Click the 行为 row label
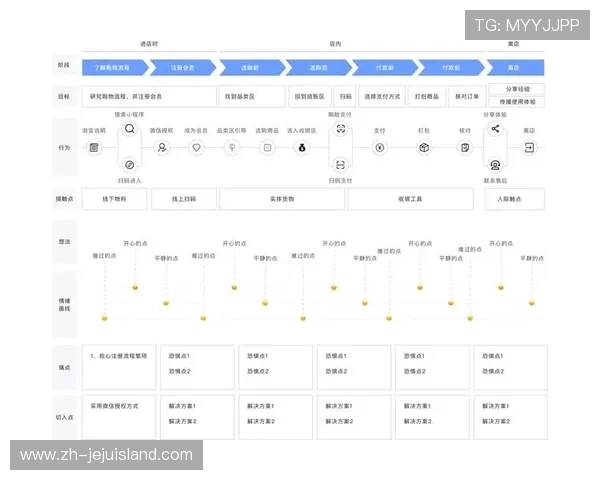Viewport: 600px width, 480px height. [x=64, y=148]
